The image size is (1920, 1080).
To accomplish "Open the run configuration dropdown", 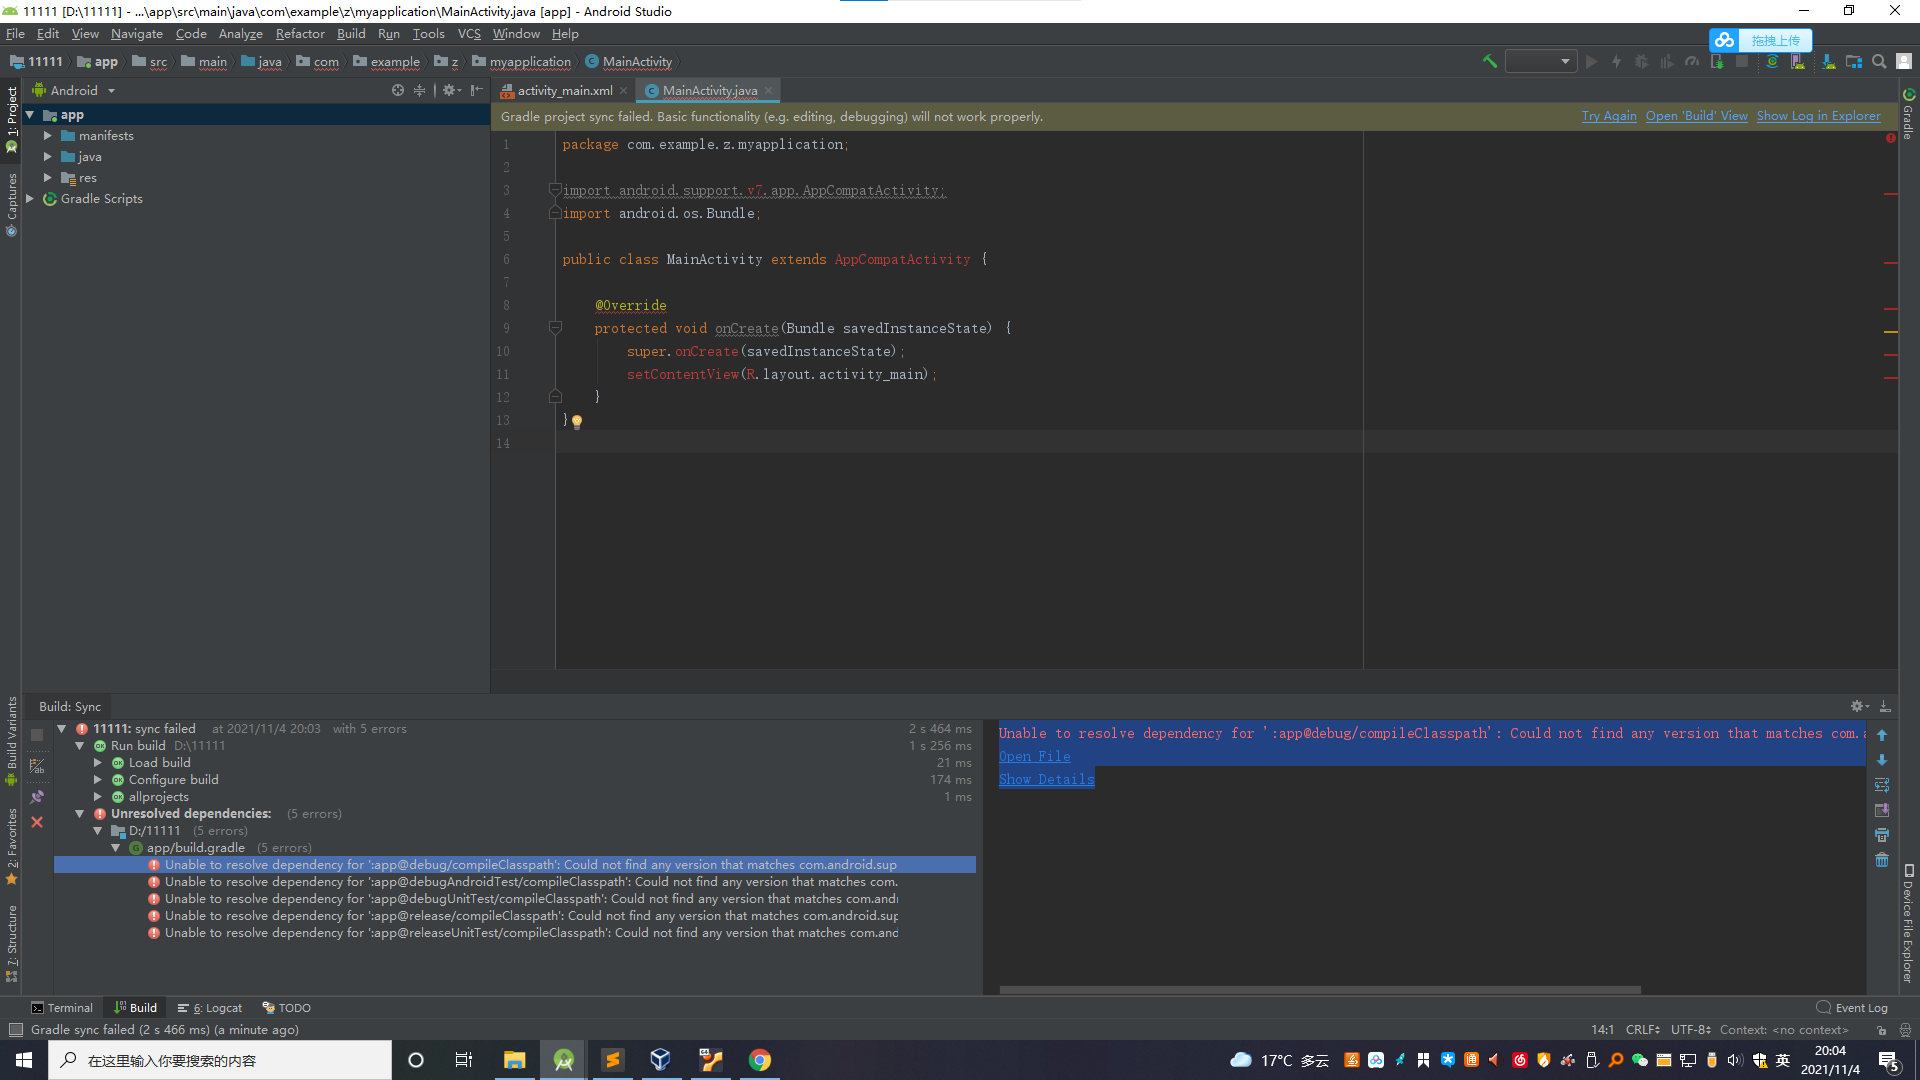I will click(1541, 62).
